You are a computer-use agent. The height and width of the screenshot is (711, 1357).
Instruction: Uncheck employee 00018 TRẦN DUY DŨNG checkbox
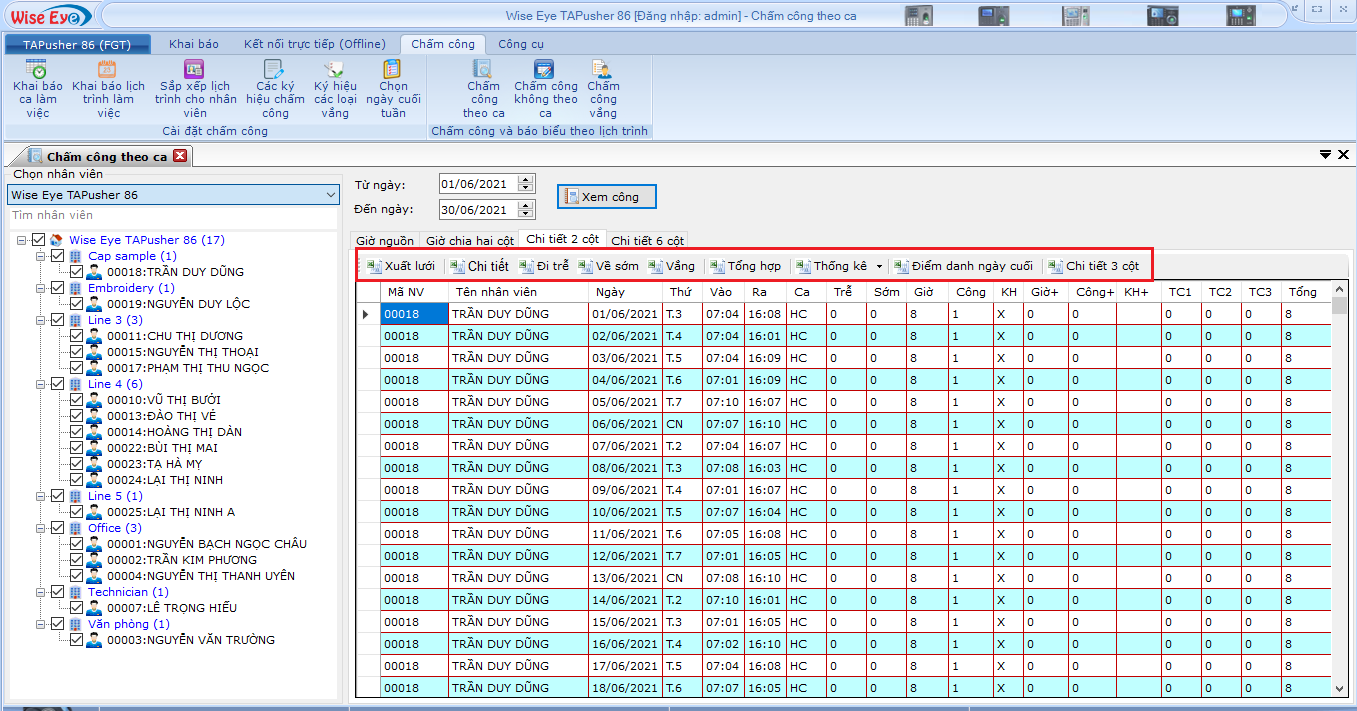[76, 272]
